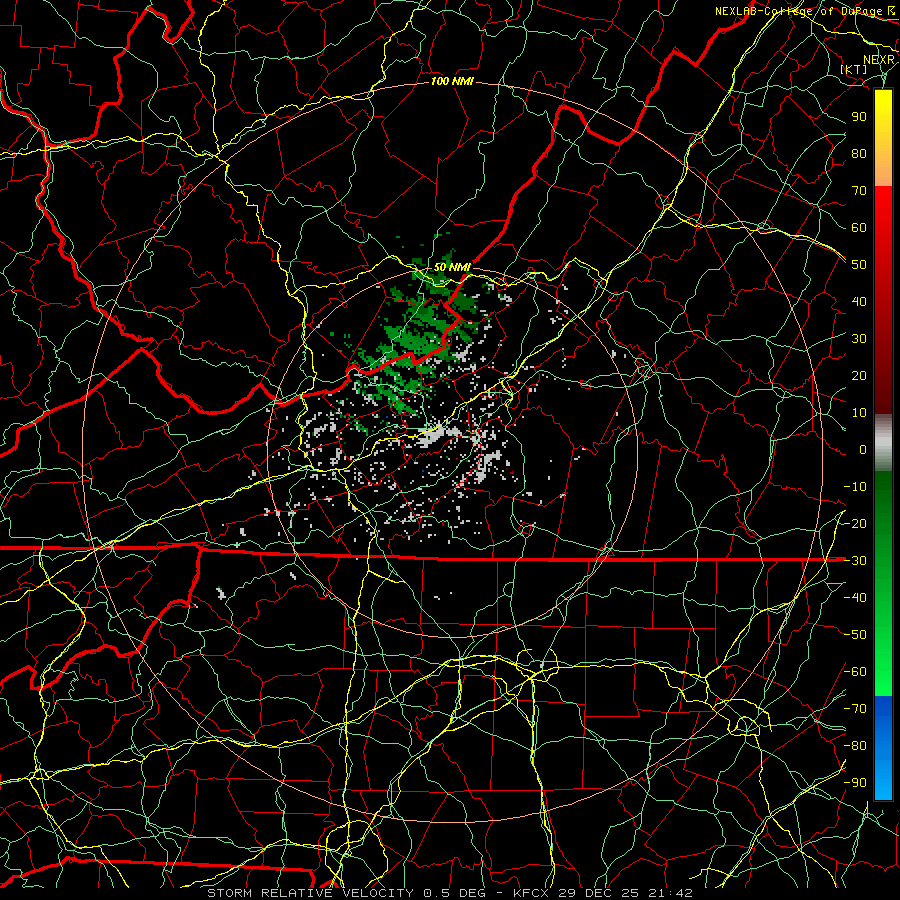This screenshot has height=900, width=900.
Task: Click the "-80" scale value
Action: [x=855, y=746]
